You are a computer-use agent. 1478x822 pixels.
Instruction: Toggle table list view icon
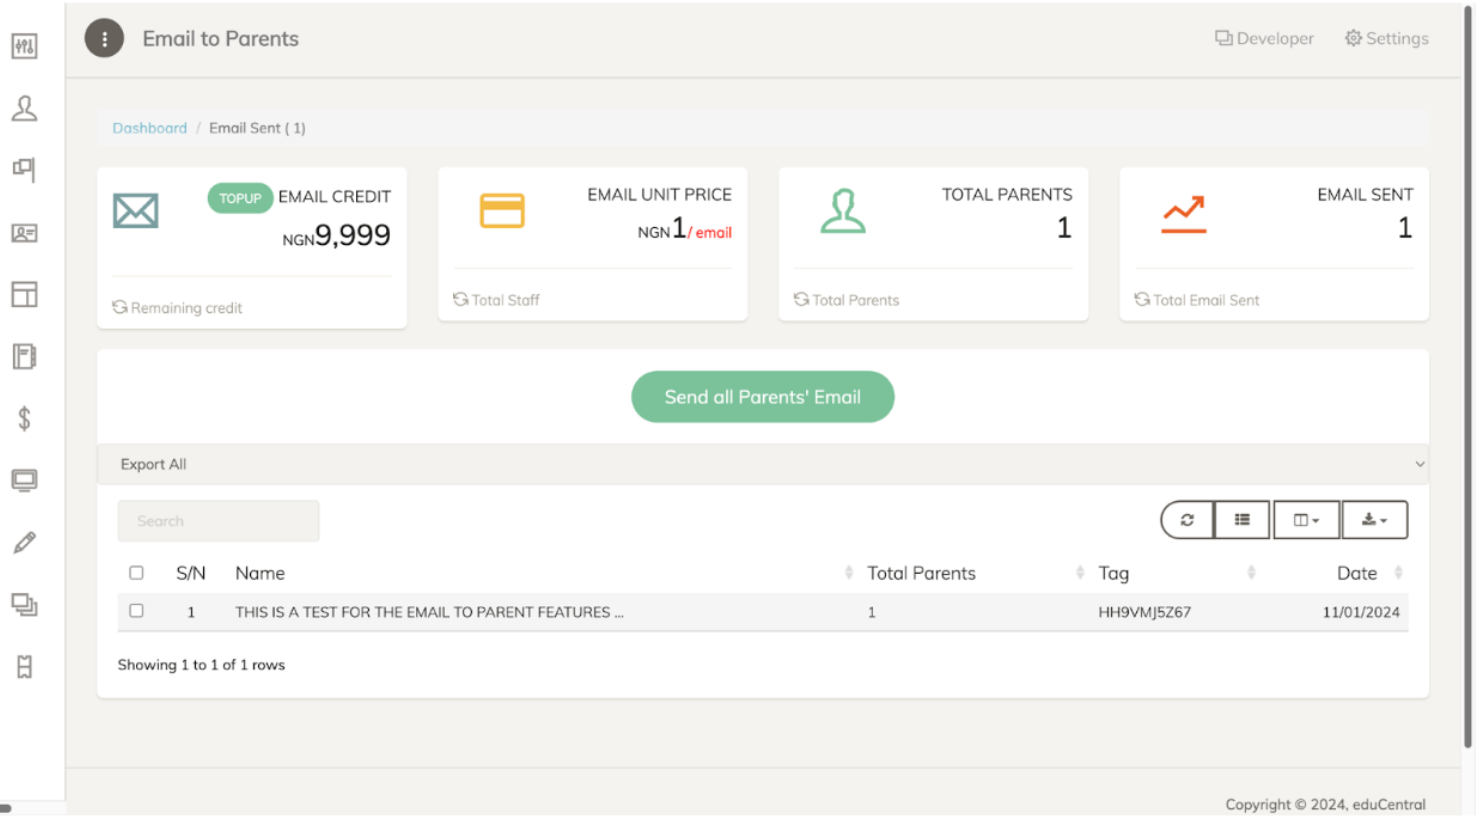pos(1242,520)
